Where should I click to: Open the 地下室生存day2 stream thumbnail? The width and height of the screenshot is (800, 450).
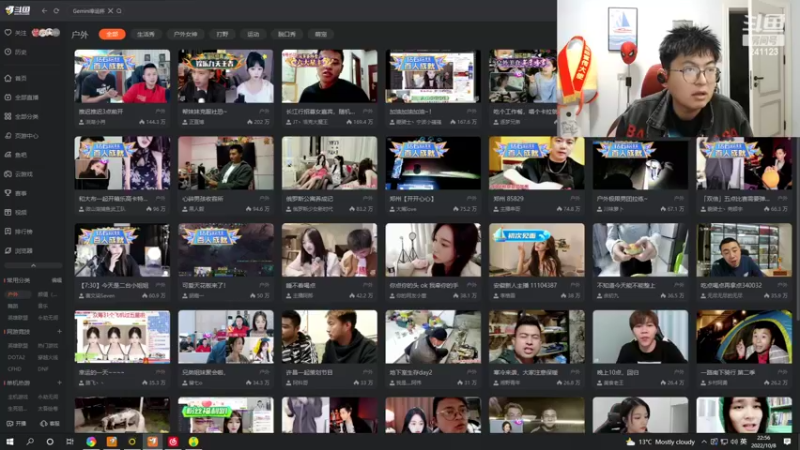433,337
